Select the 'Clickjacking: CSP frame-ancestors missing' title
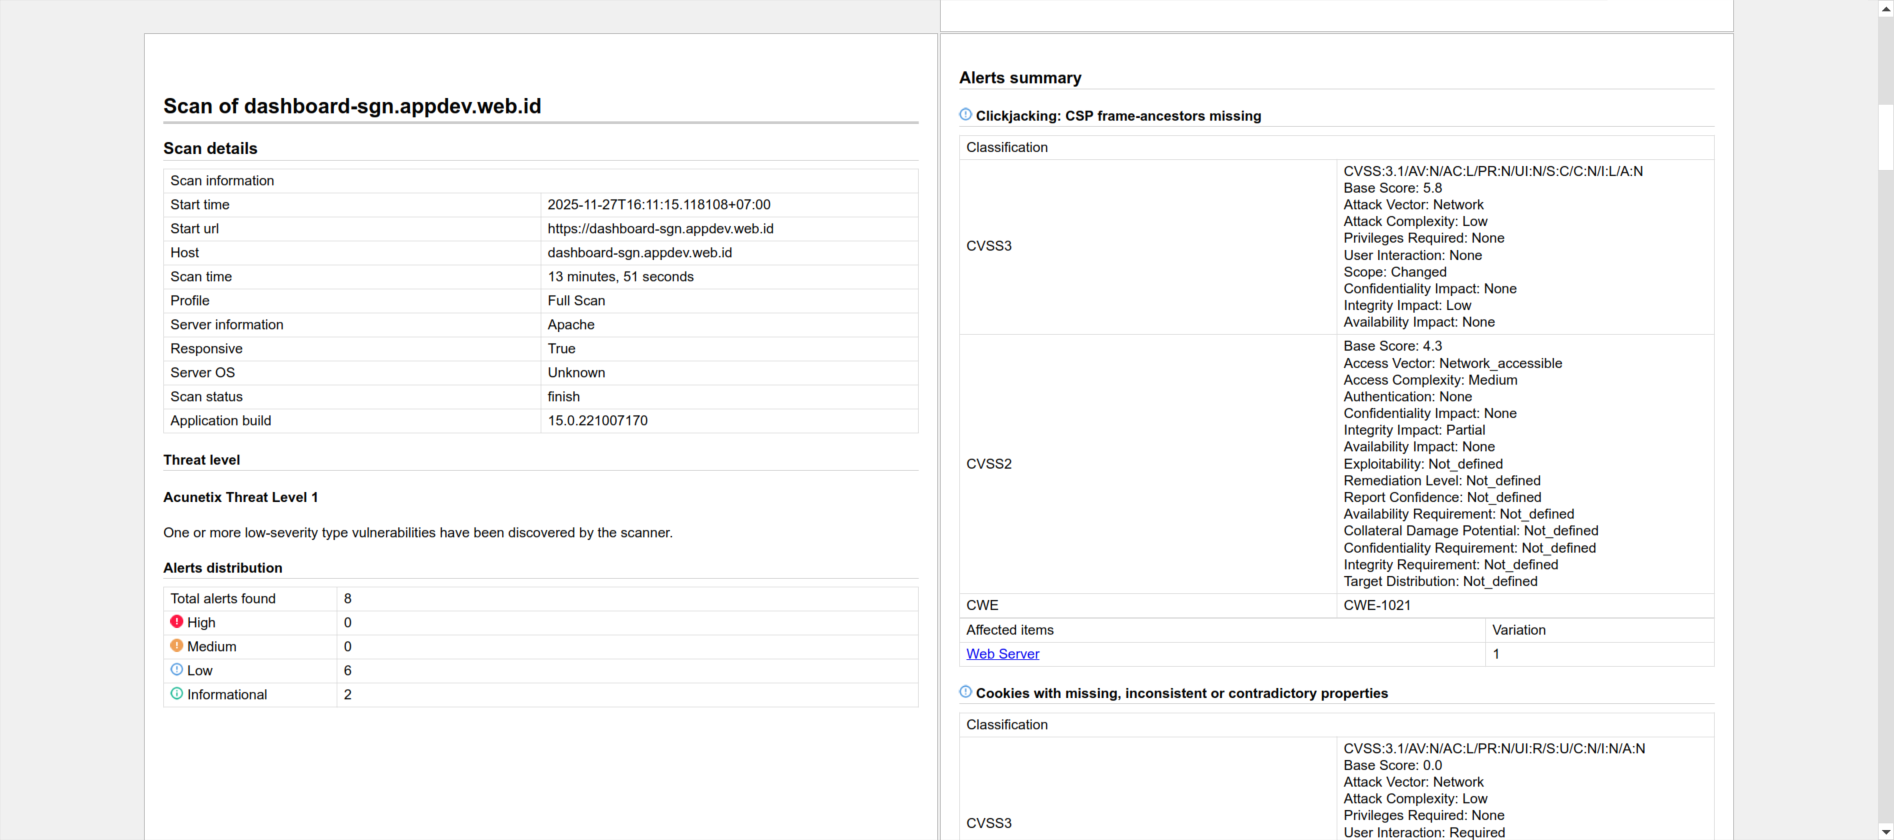 click(x=1118, y=116)
